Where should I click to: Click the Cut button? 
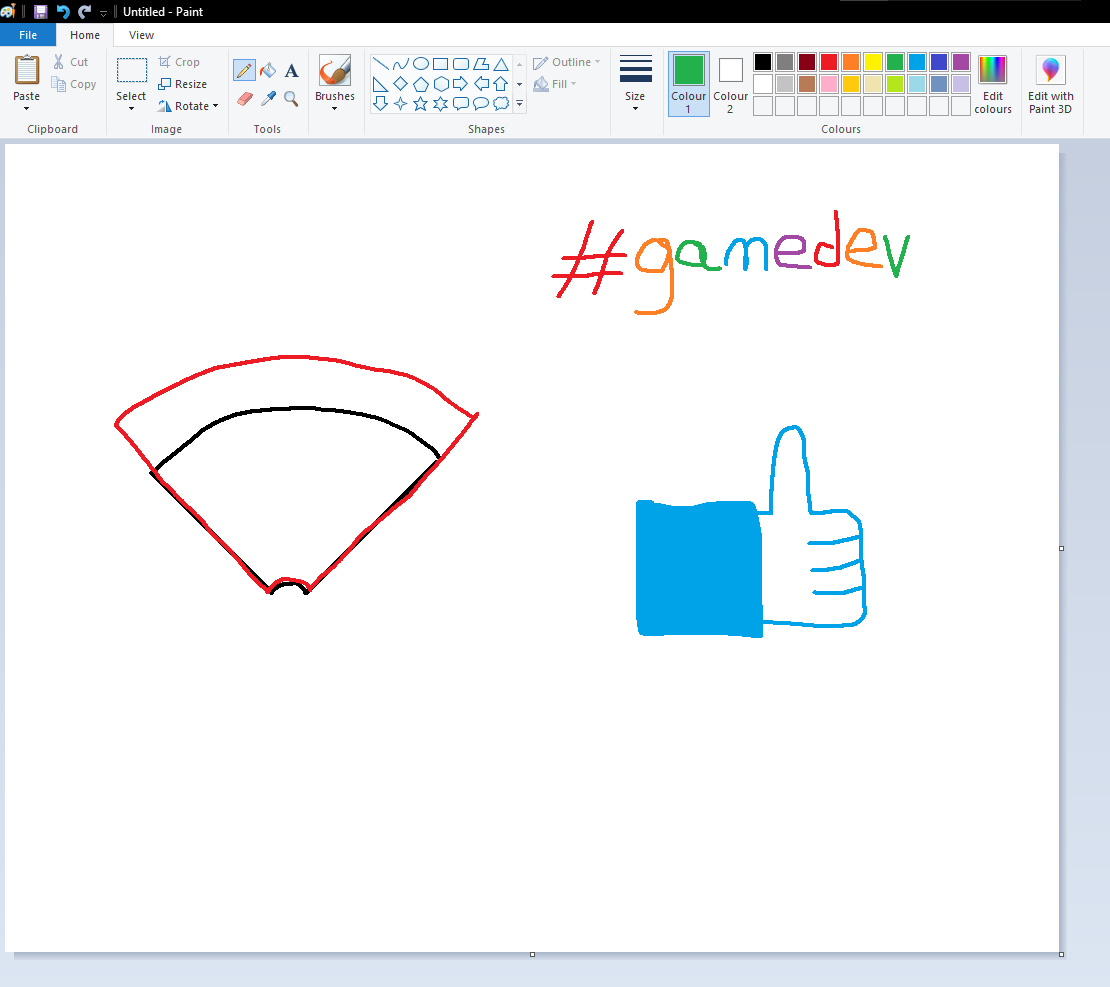[x=71, y=62]
